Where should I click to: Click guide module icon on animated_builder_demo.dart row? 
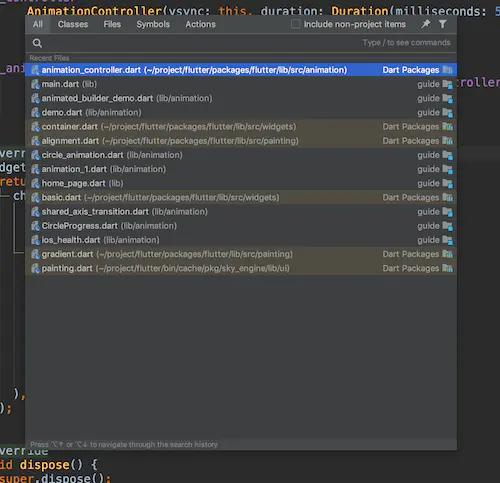click(x=447, y=99)
